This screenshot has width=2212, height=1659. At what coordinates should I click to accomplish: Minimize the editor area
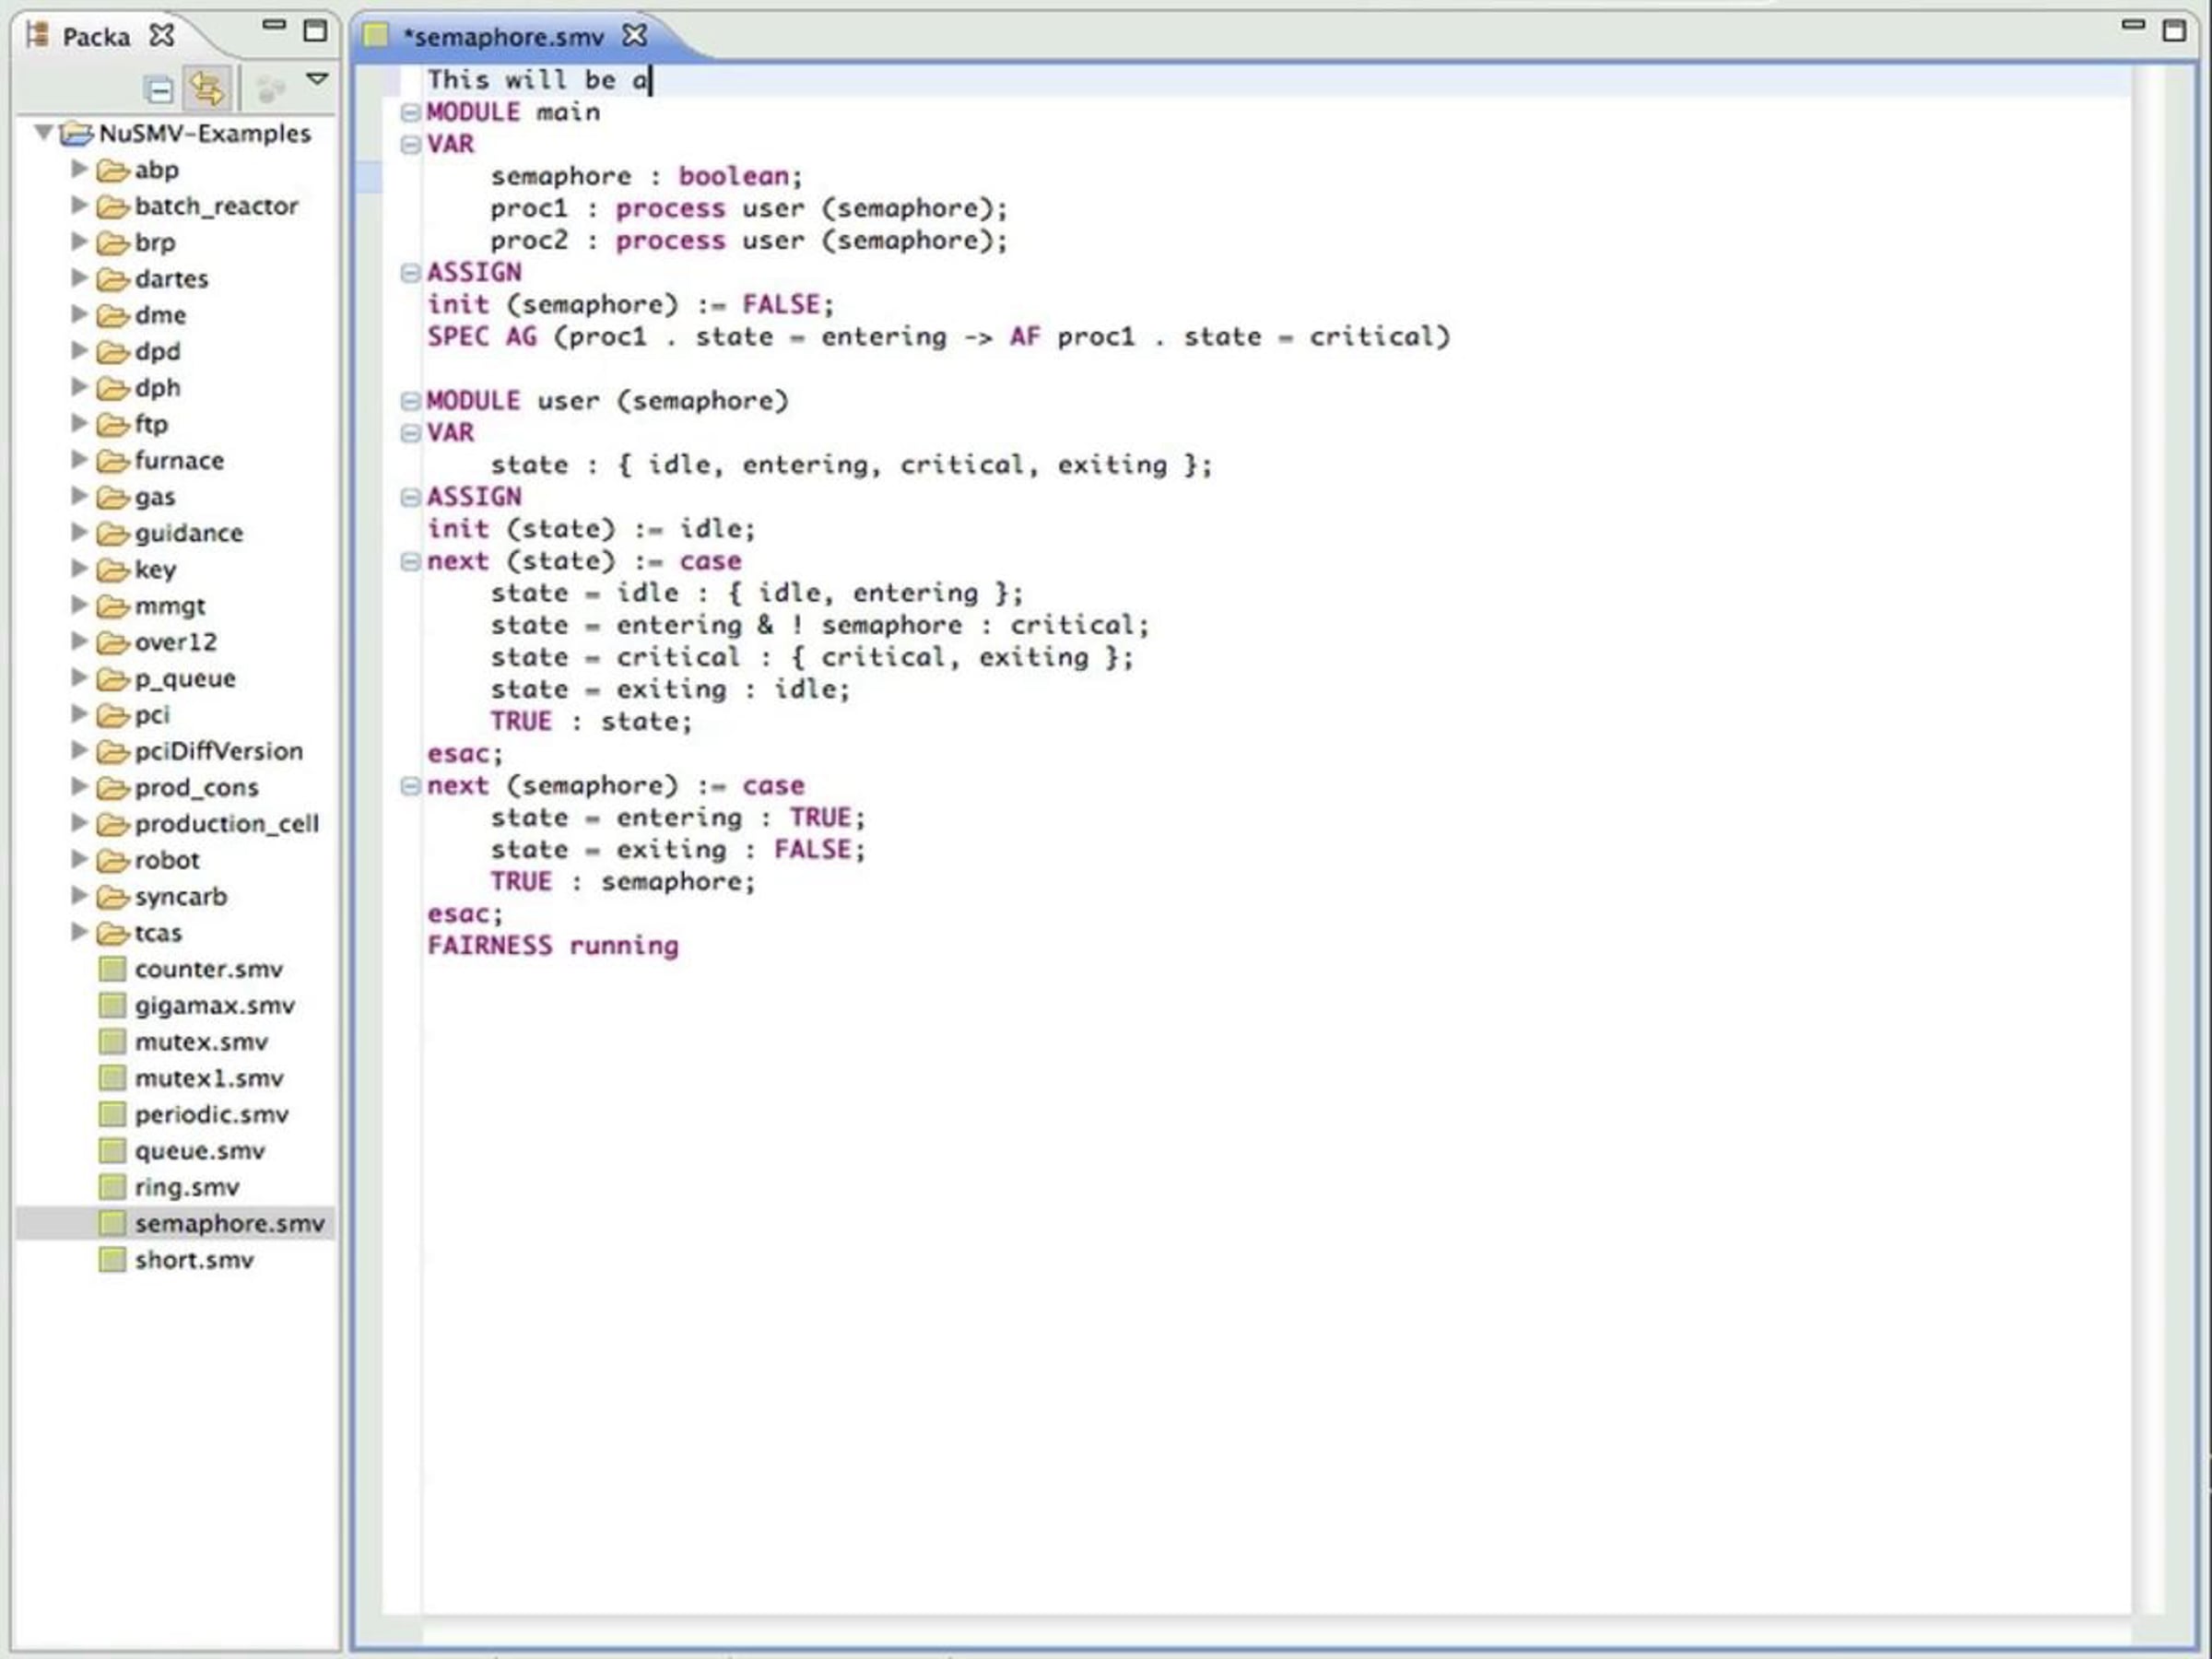coord(2133,24)
